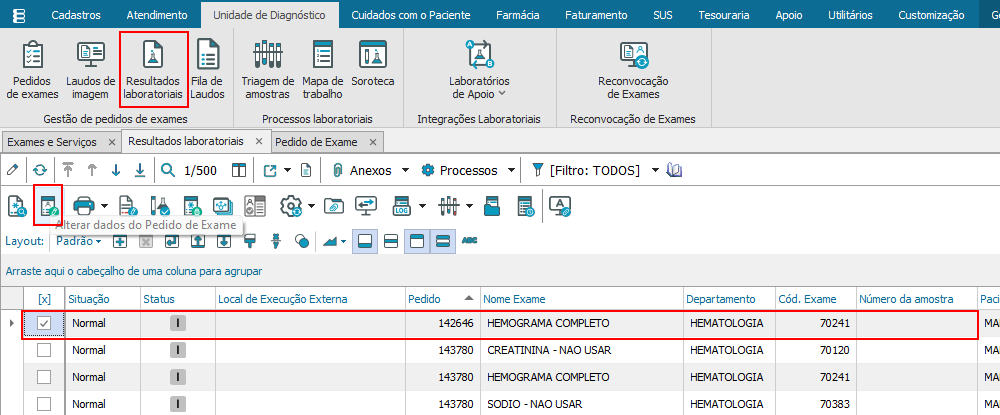1000x415 pixels.
Task: Open the Atendimento menu tab
Action: [x=157, y=15]
